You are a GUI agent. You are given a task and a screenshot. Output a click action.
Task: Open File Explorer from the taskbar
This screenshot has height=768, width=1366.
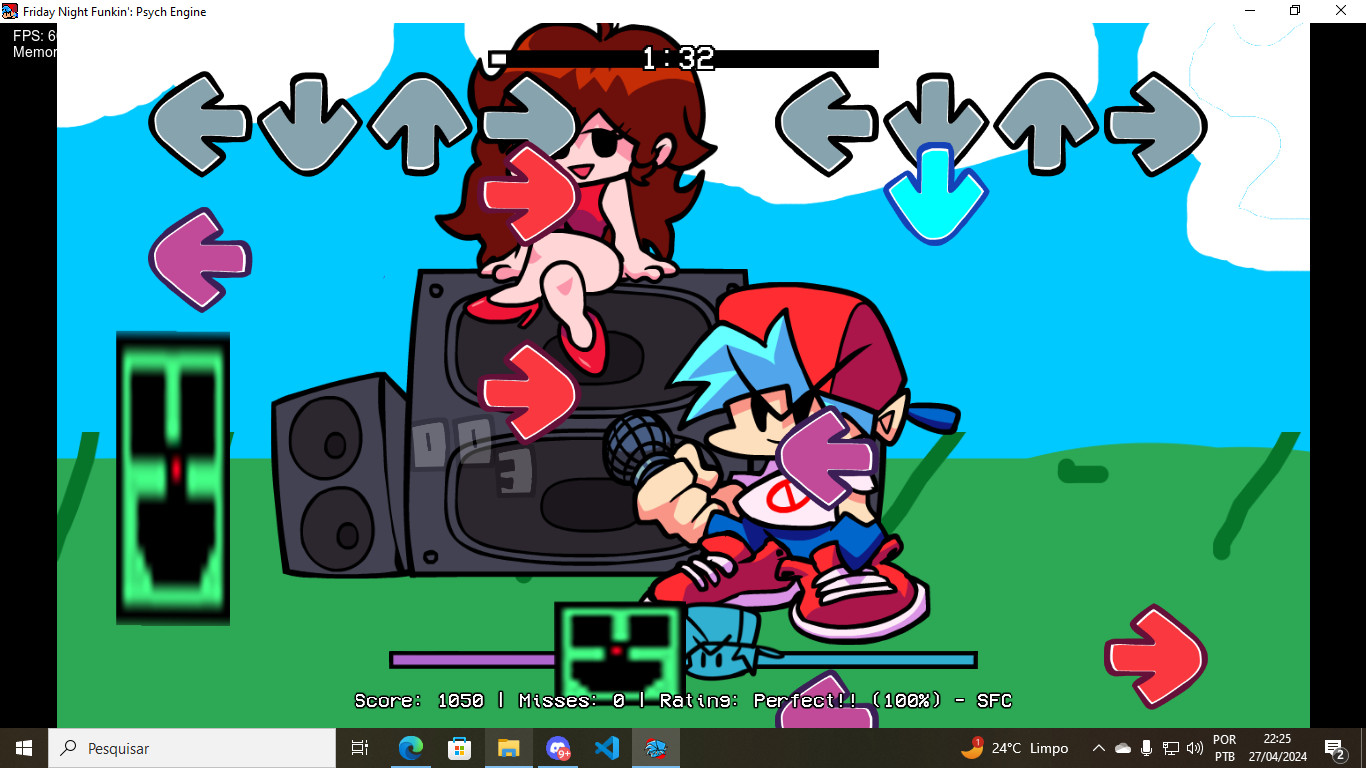(x=508, y=748)
